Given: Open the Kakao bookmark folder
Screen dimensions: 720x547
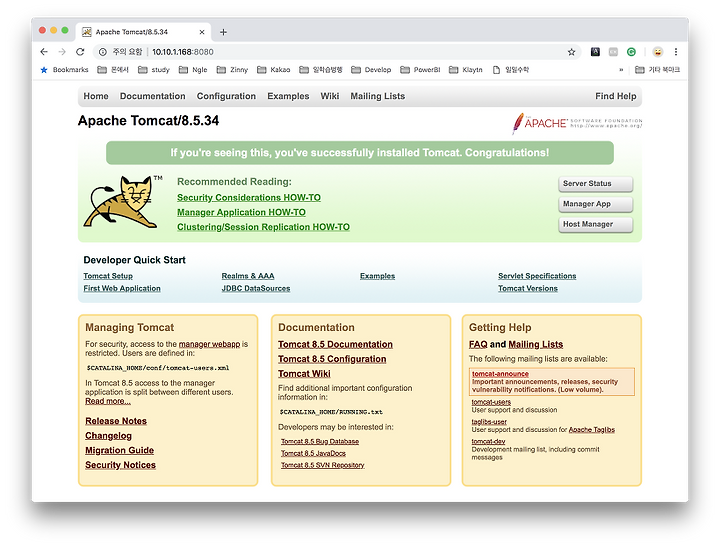Looking at the screenshot, I should click(x=274, y=70).
